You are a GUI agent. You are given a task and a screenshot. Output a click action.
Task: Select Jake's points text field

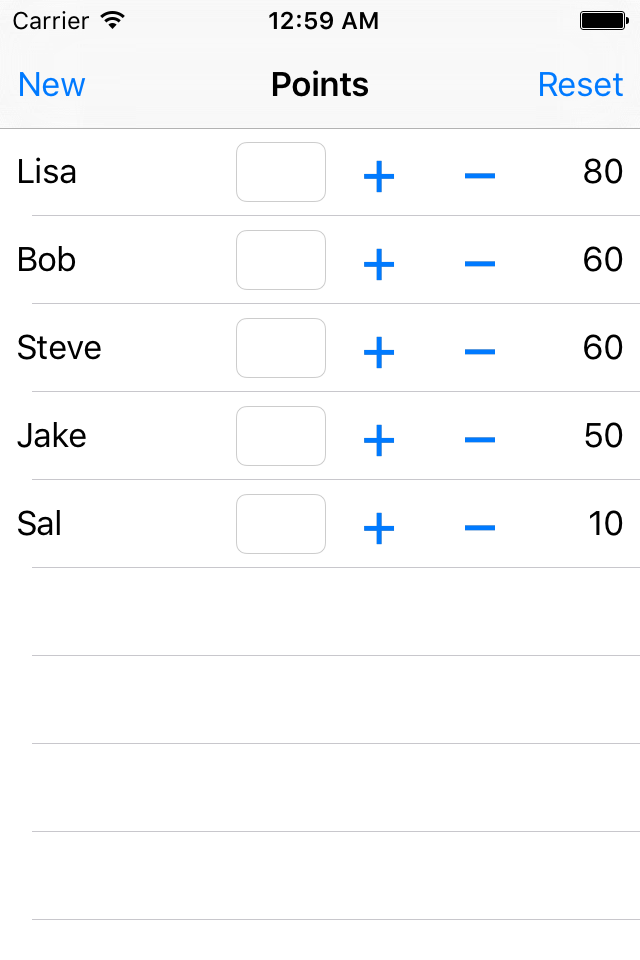point(280,436)
